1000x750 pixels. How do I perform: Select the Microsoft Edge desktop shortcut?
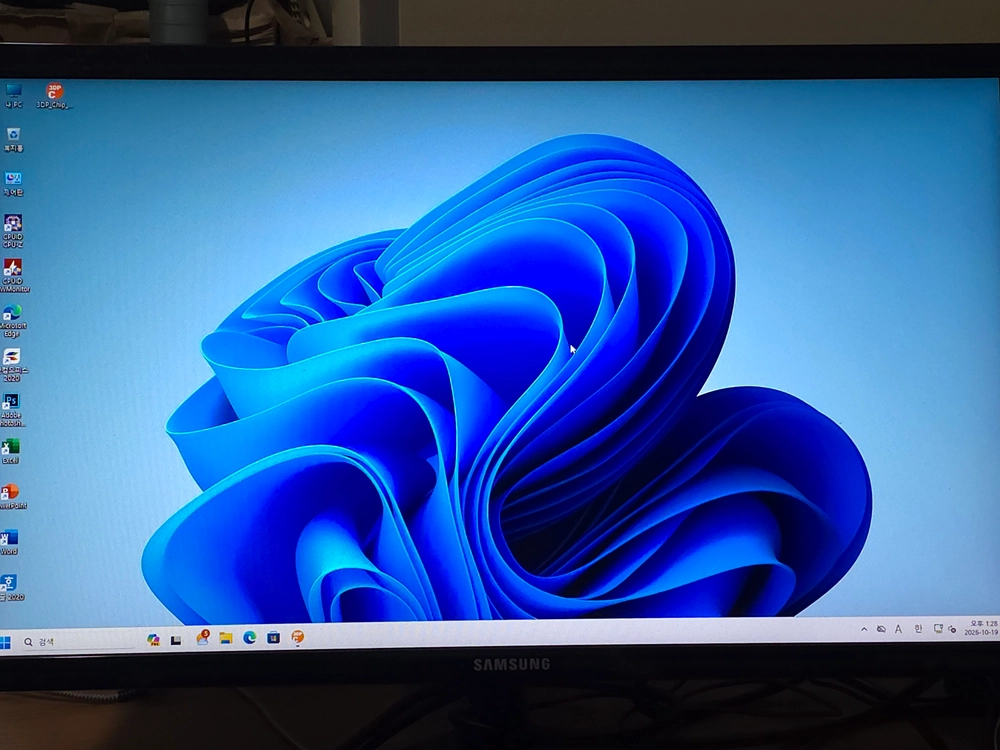click(x=12, y=320)
